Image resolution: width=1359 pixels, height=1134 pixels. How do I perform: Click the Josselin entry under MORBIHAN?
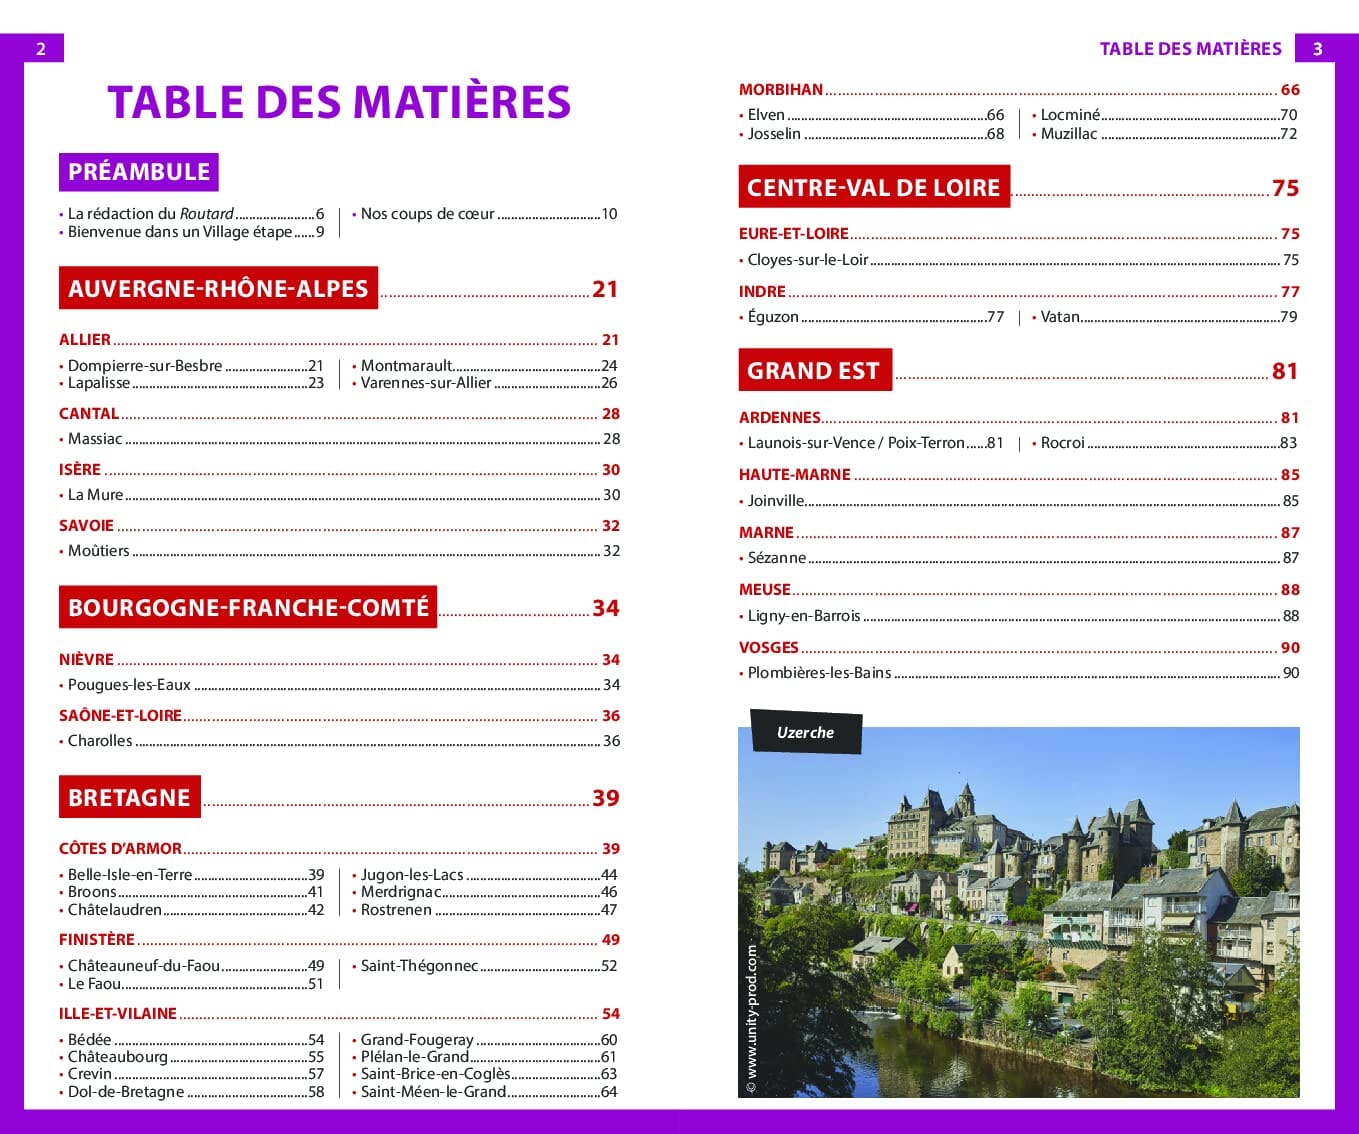tap(774, 132)
